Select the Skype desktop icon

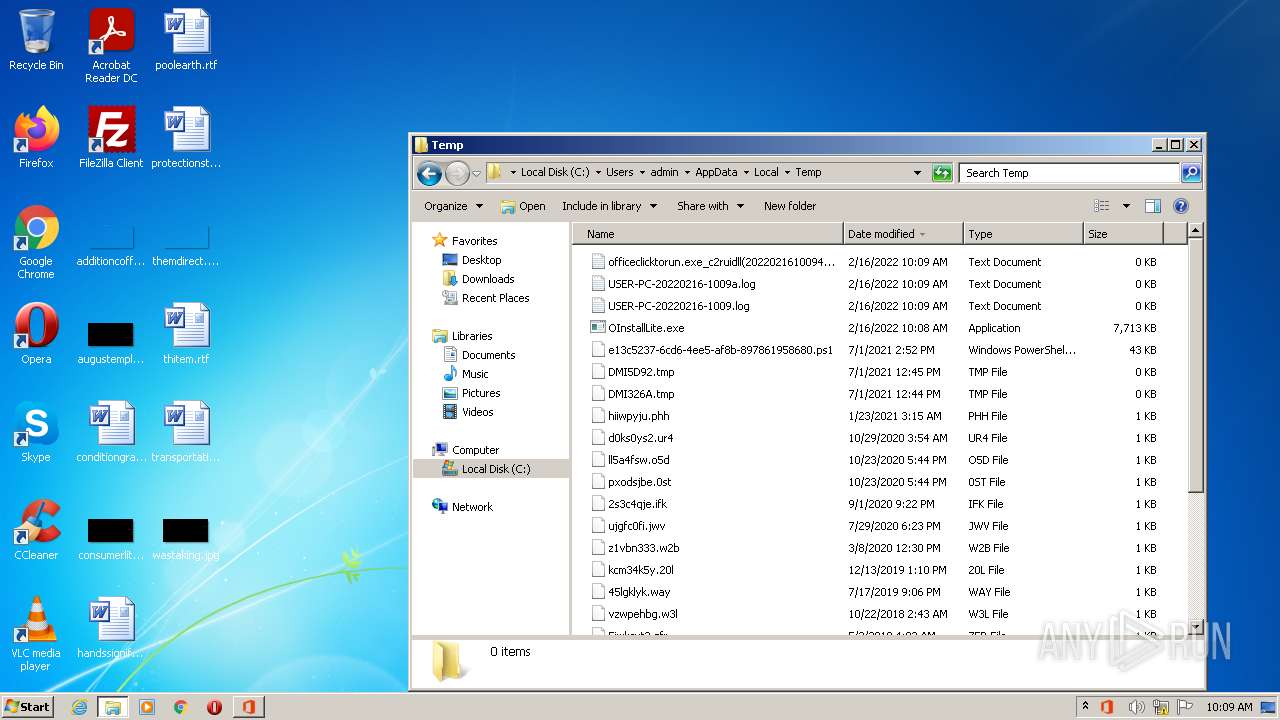36,432
